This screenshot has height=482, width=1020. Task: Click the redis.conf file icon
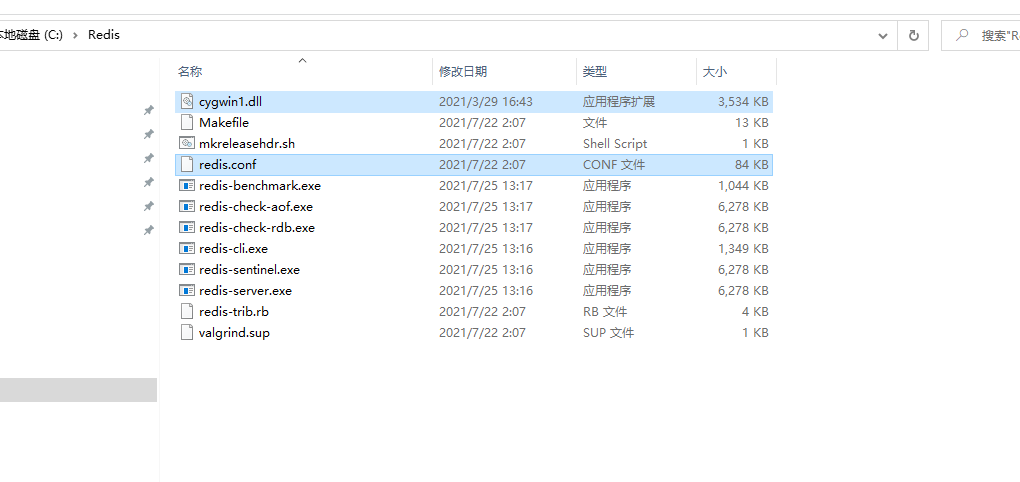[x=187, y=165]
